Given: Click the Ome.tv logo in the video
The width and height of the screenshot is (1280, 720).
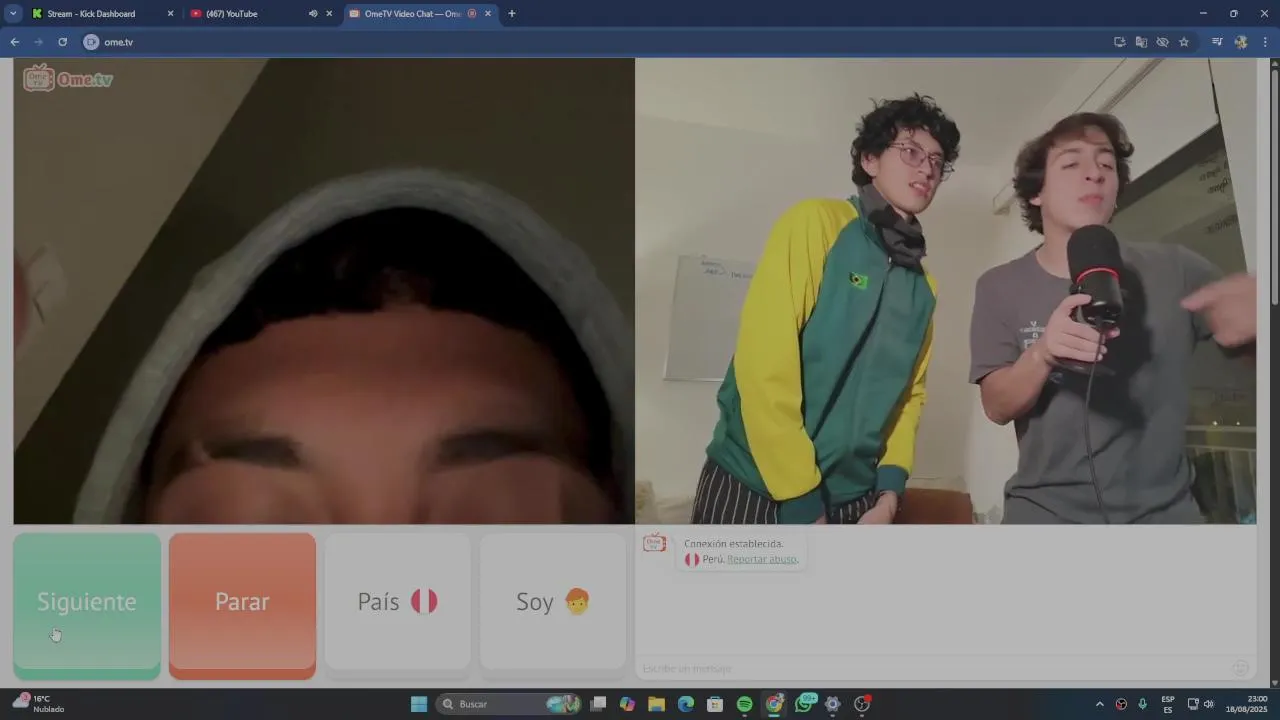Looking at the screenshot, I should coord(68,79).
